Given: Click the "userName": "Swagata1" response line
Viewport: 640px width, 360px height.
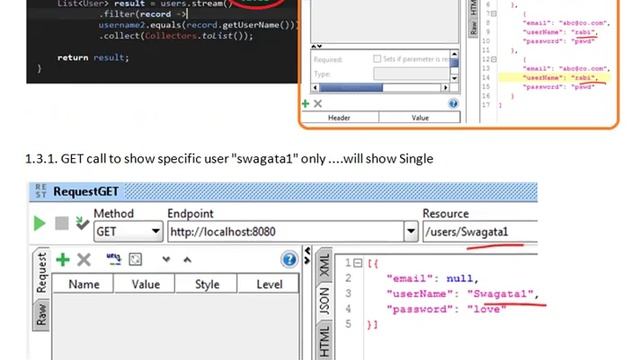Looking at the screenshot, I should [462, 294].
